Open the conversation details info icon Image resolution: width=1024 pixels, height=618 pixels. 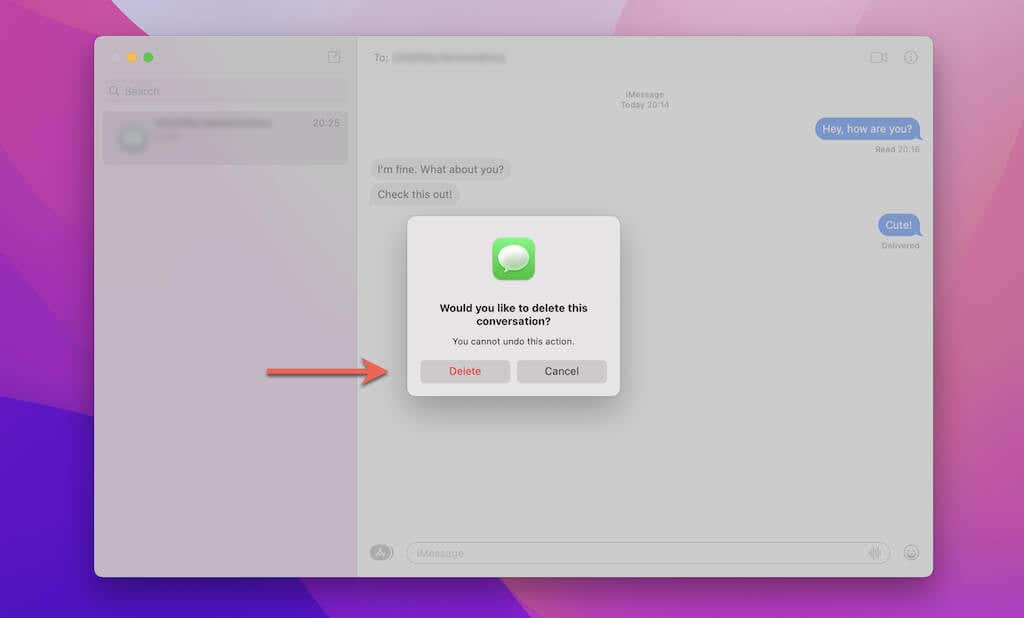[x=910, y=57]
